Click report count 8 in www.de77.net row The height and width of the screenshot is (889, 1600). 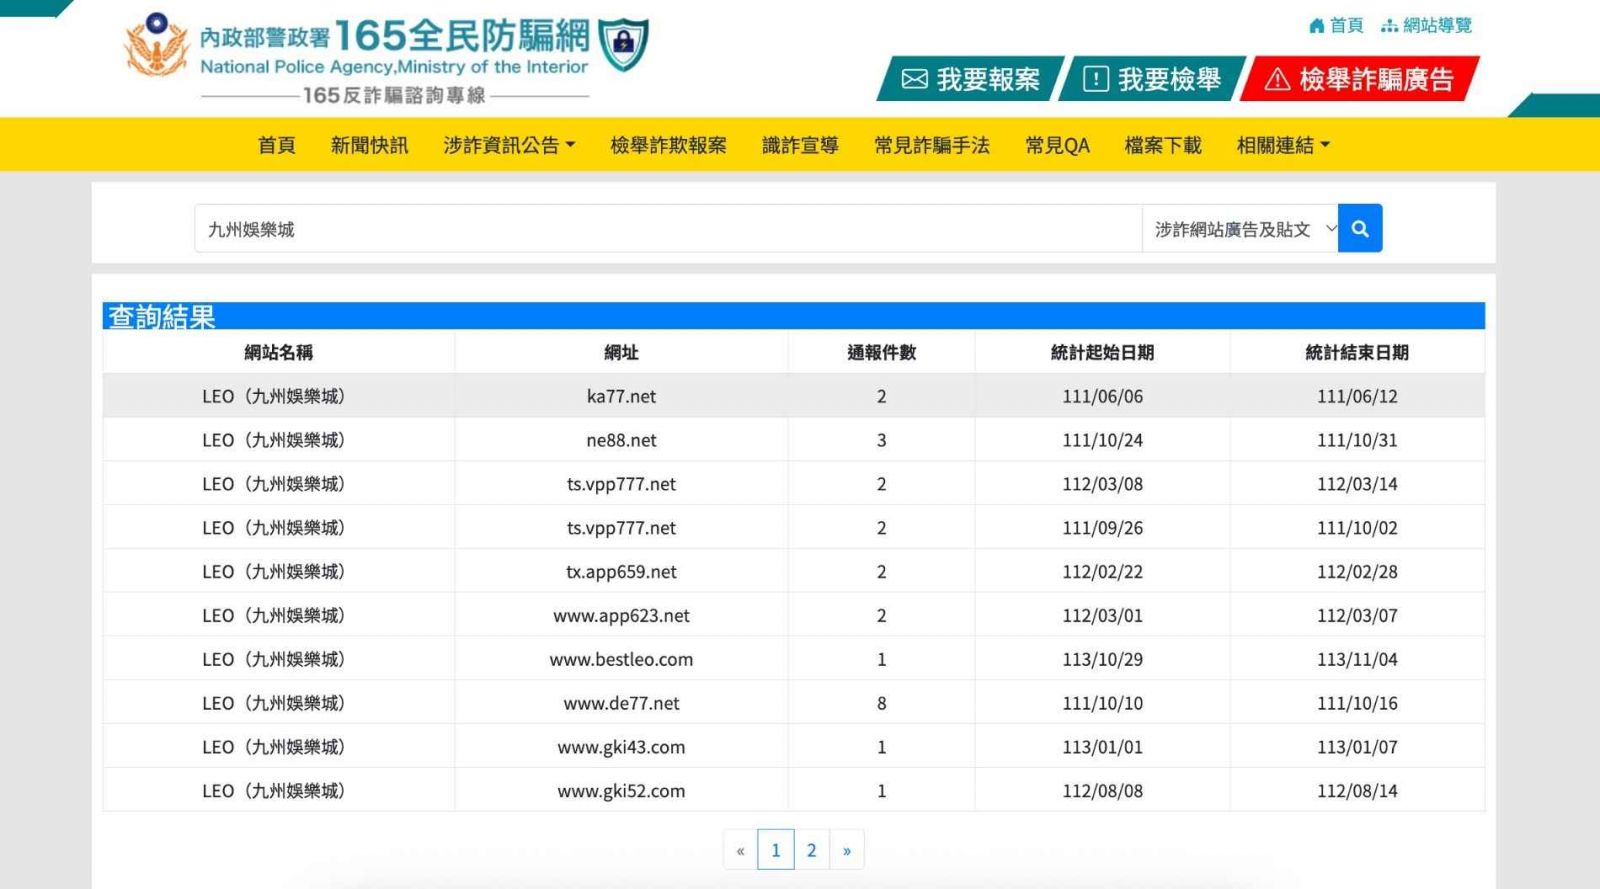point(881,704)
